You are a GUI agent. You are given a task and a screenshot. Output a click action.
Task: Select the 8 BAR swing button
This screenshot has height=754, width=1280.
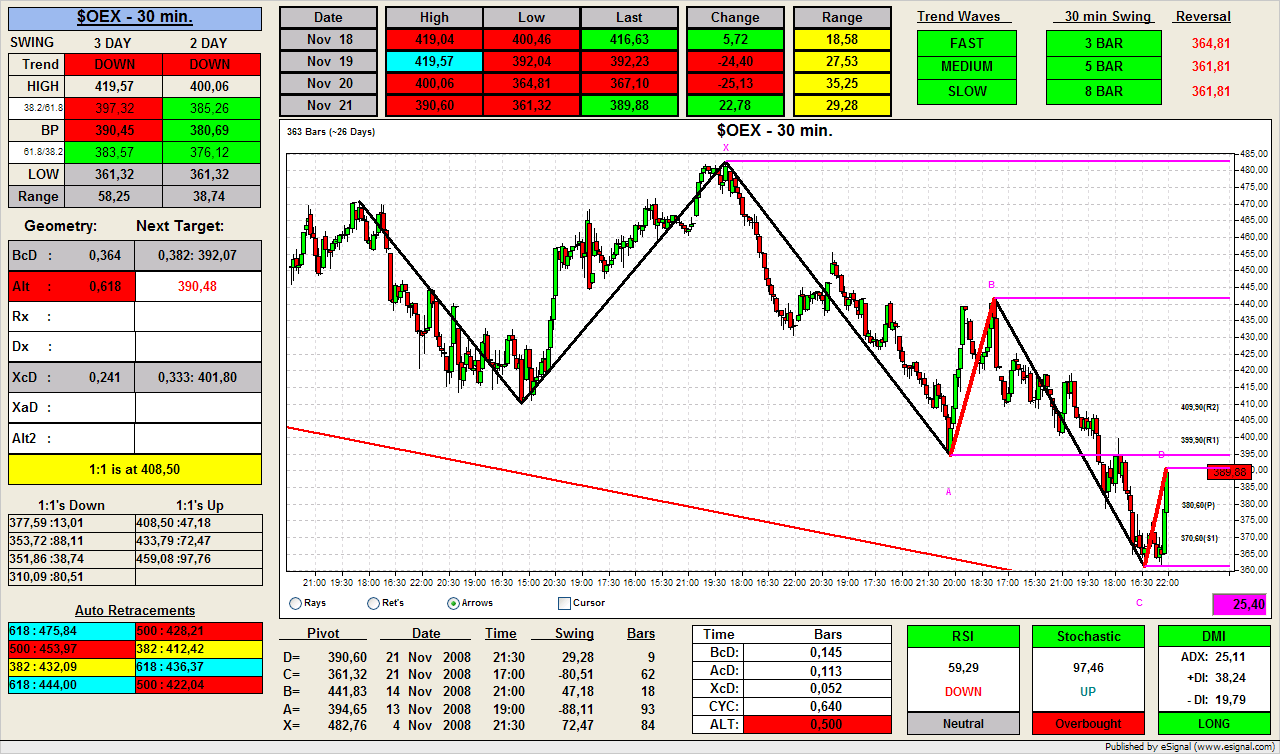[1103, 91]
